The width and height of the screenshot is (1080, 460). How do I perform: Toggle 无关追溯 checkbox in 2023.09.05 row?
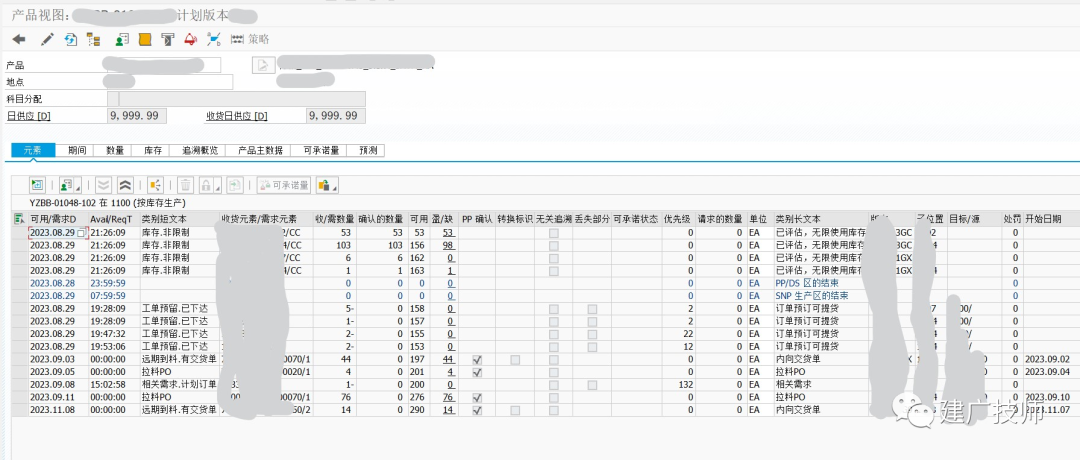coord(554,373)
